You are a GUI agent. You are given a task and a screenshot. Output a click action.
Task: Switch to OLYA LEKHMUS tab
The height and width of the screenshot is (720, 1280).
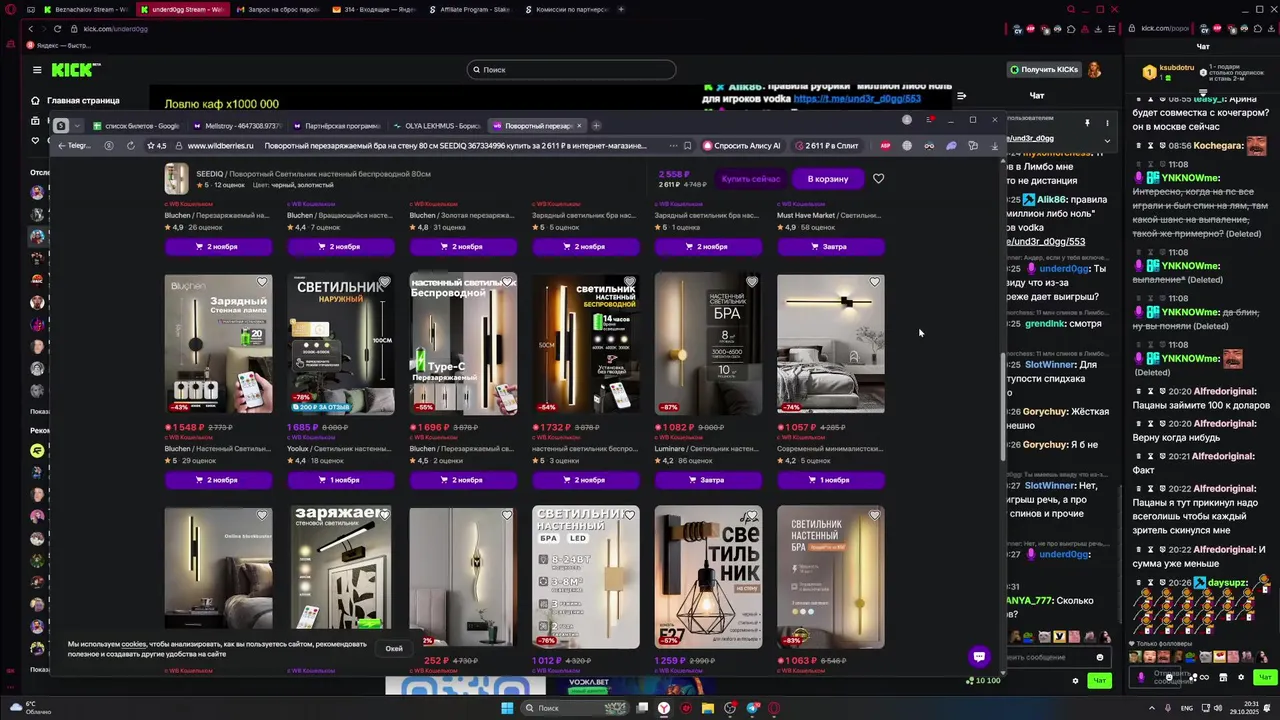point(437,126)
